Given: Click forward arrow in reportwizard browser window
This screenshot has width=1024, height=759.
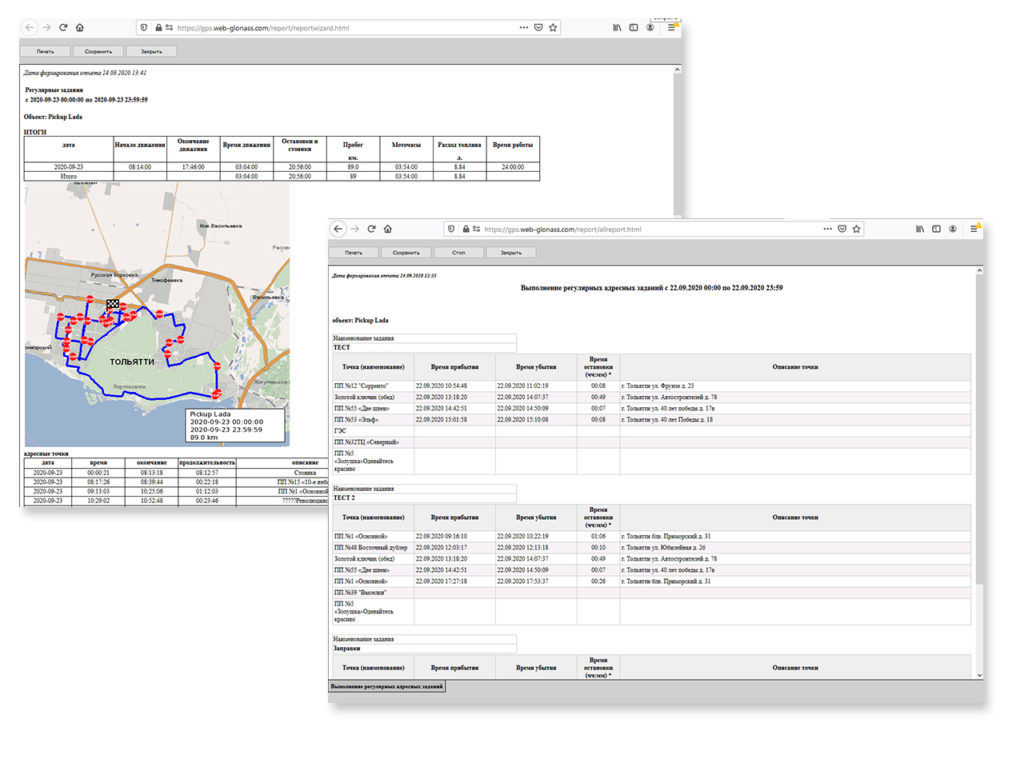Looking at the screenshot, I should 46,27.
